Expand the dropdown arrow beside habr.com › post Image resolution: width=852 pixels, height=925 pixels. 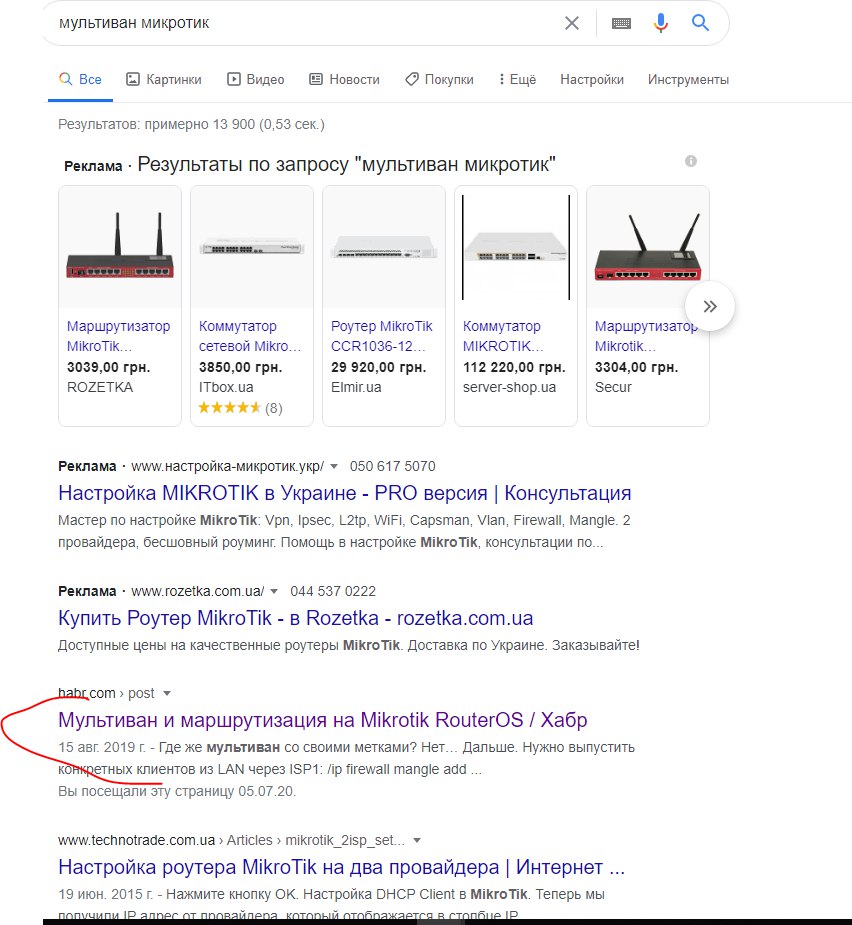(x=167, y=694)
